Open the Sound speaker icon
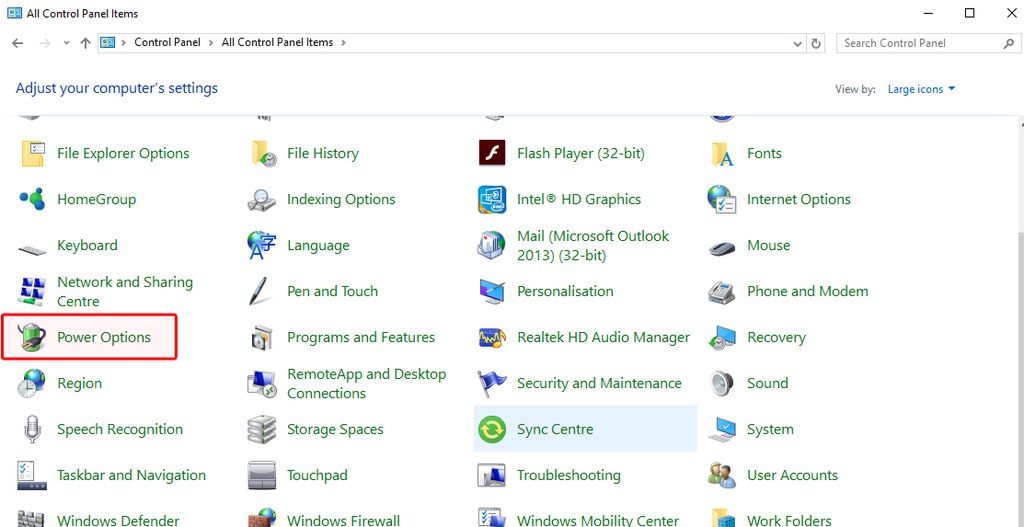 point(722,383)
